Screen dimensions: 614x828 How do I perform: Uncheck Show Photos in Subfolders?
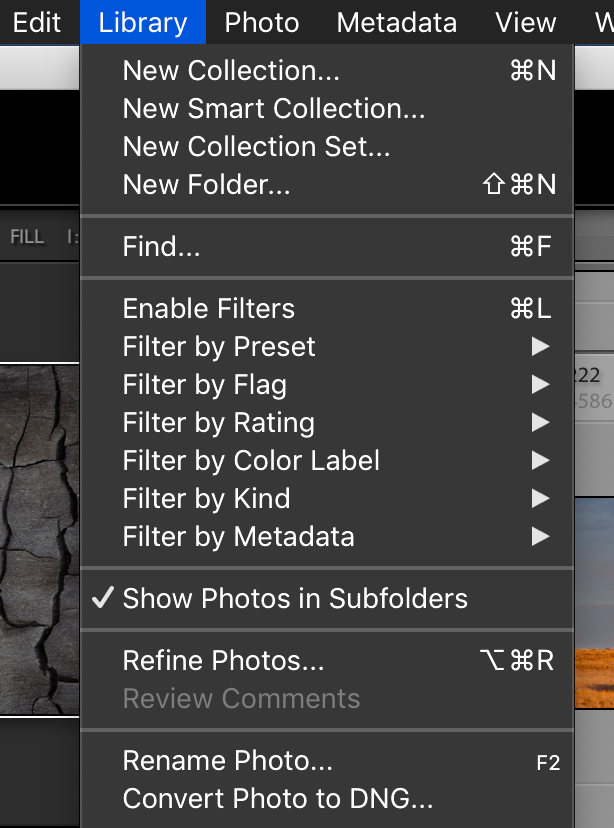coord(295,599)
